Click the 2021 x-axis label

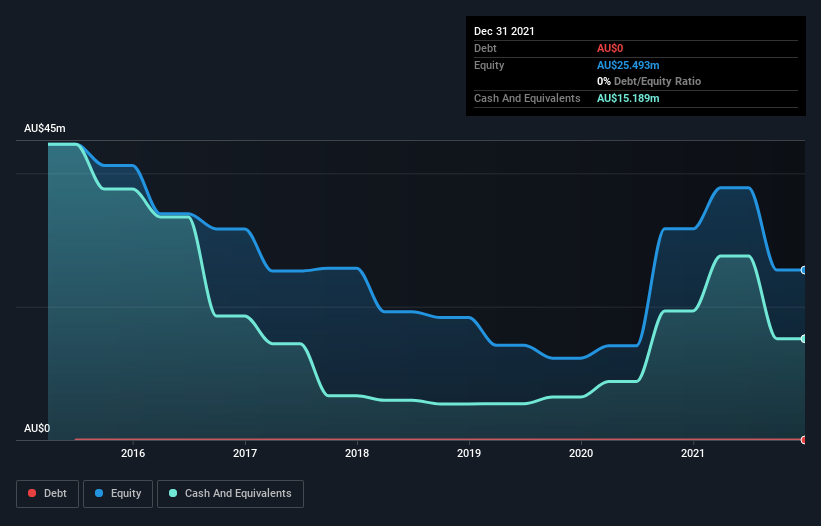point(693,453)
